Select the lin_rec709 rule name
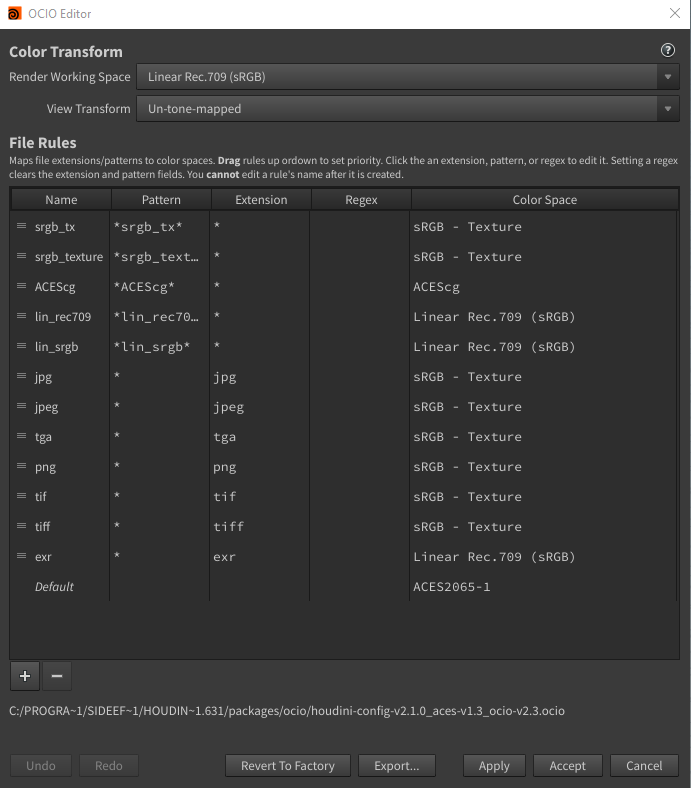Image resolution: width=691 pixels, height=788 pixels. [63, 317]
